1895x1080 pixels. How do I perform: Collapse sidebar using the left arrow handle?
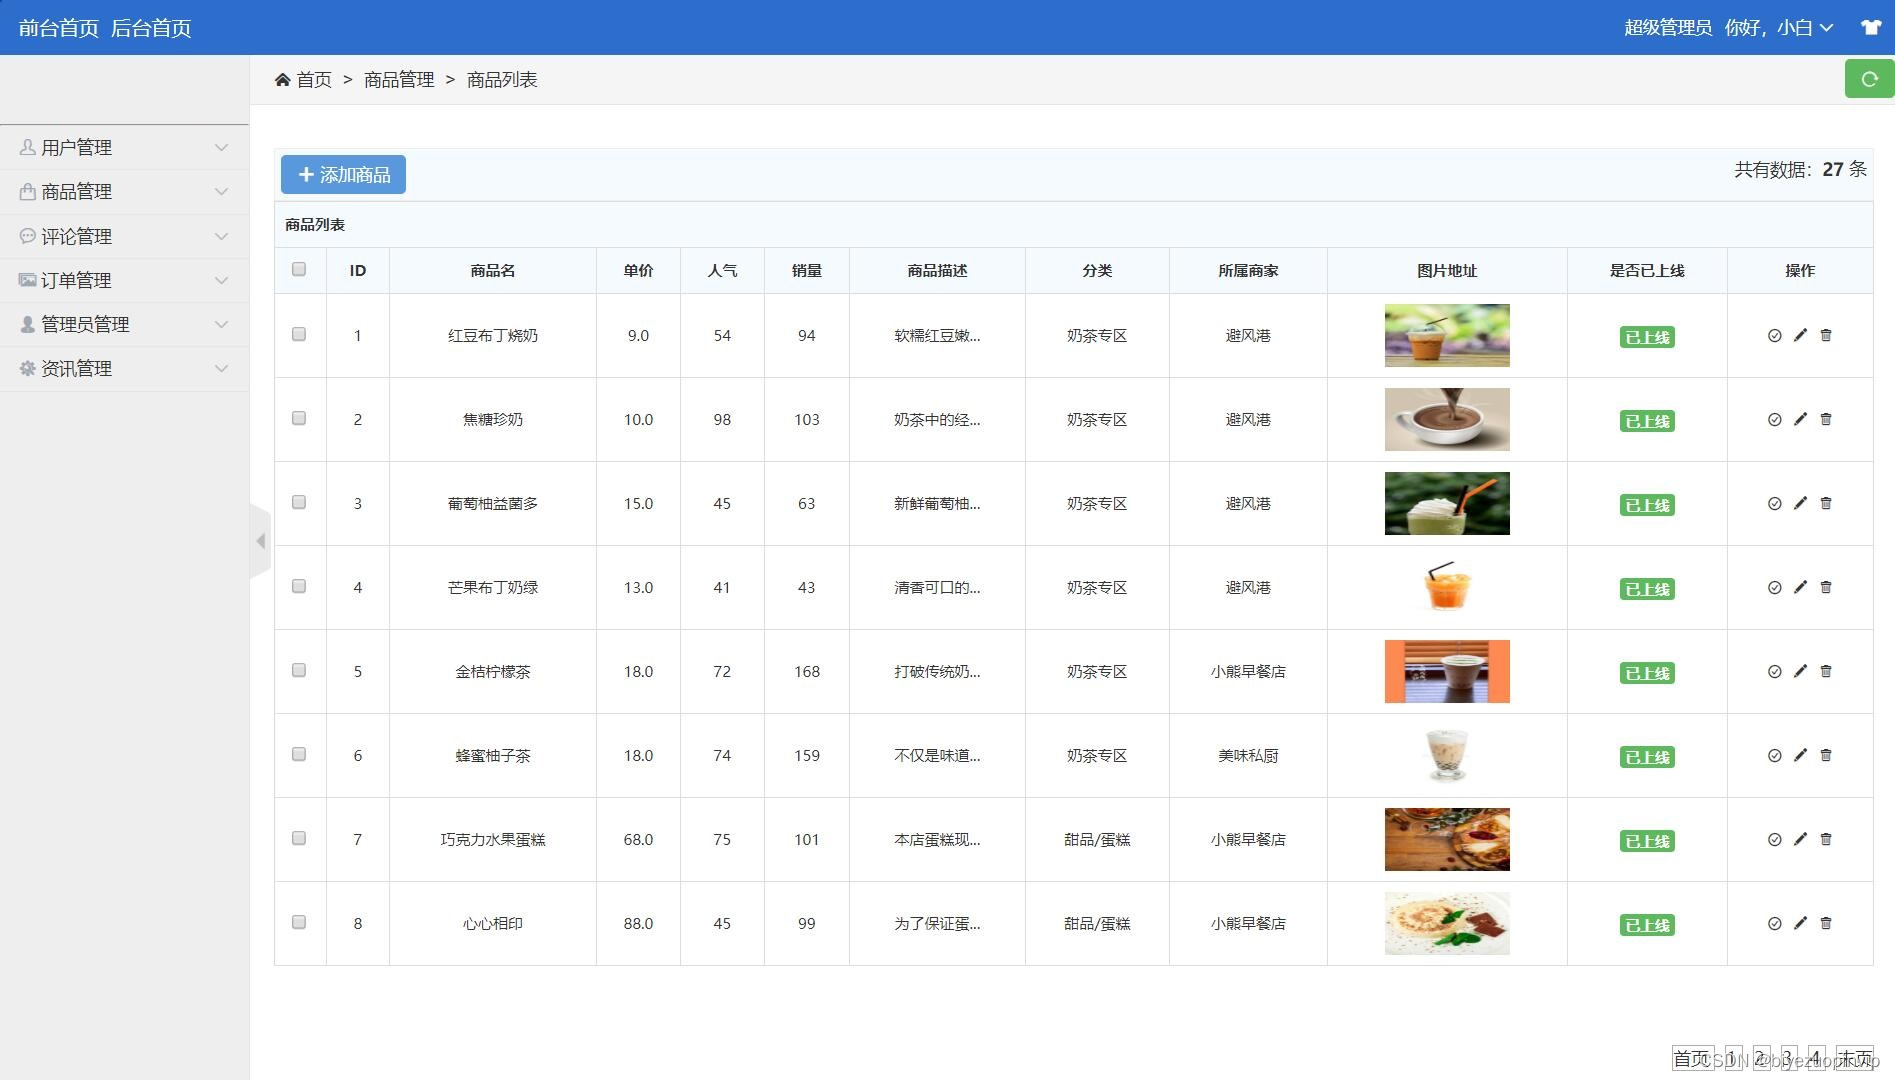pos(260,541)
